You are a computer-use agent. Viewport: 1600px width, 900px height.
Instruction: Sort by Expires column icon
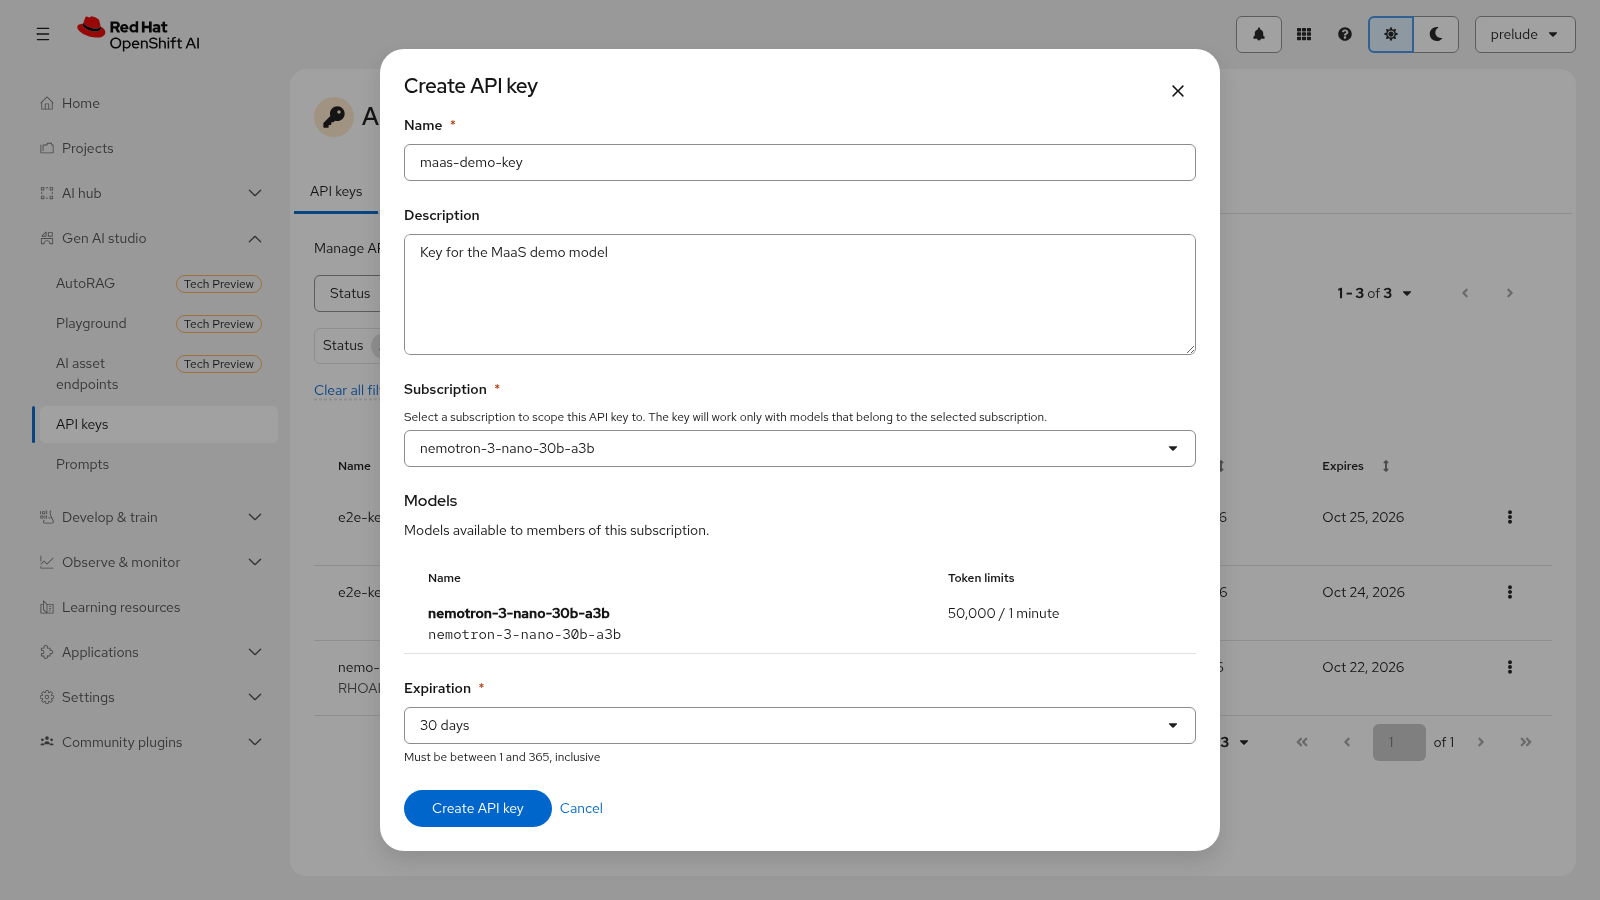(1386, 466)
